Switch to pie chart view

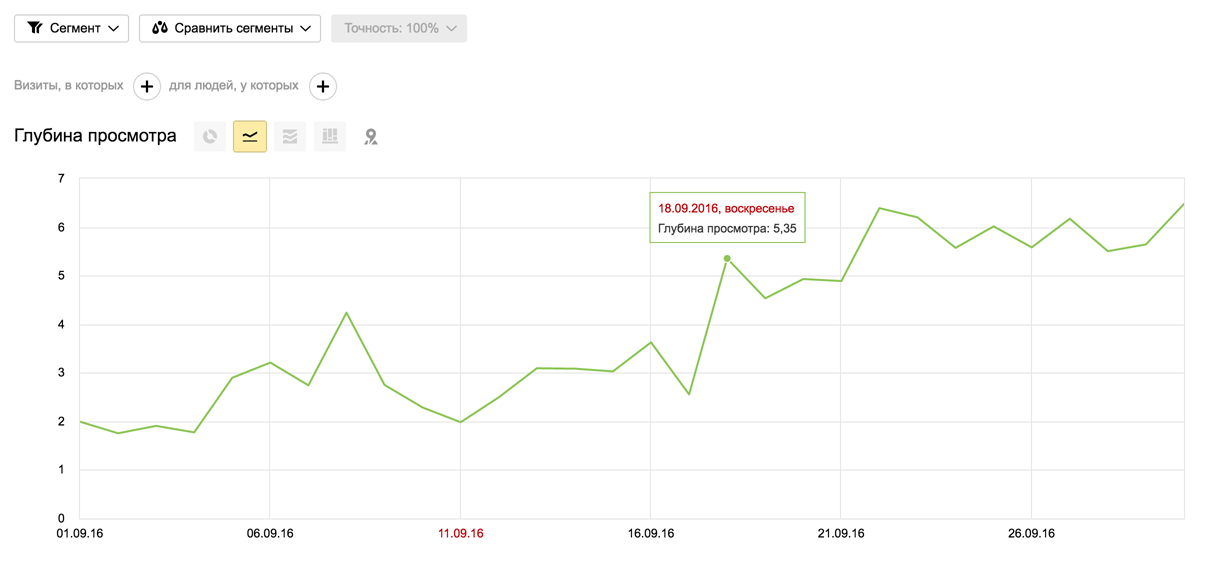210,137
